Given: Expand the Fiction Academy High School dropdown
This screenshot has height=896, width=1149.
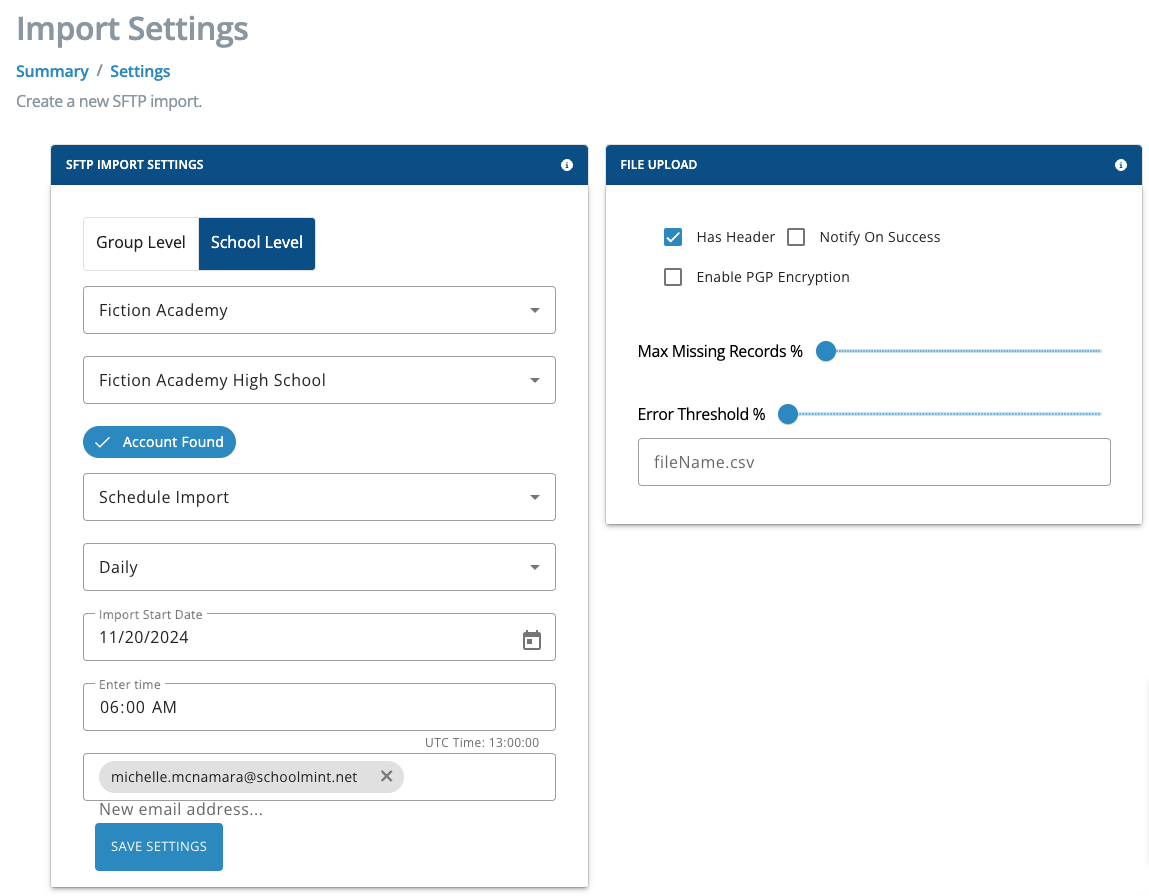Looking at the screenshot, I should coord(319,380).
